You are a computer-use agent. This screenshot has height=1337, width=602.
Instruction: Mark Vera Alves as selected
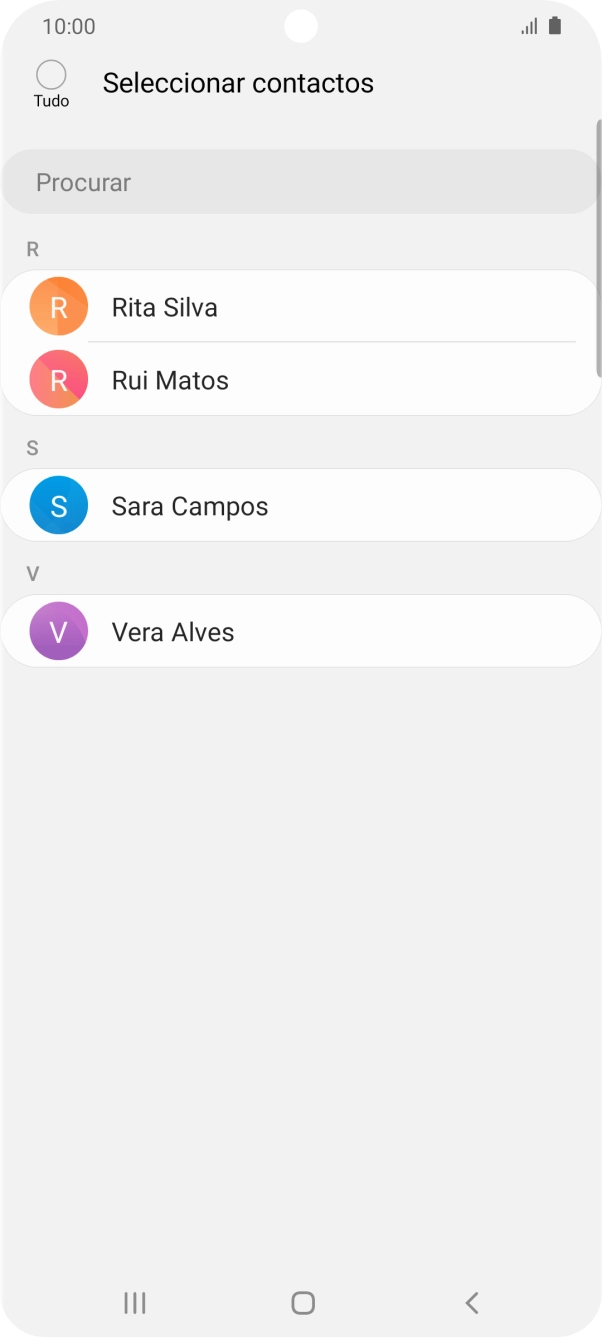tap(250, 631)
